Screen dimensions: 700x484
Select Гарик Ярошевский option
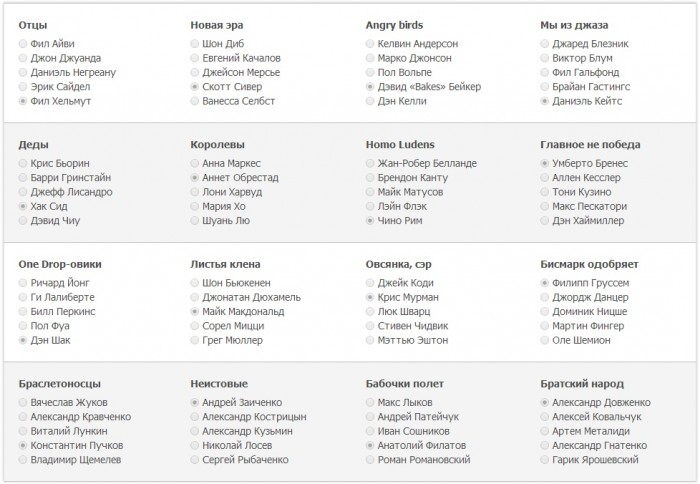point(544,460)
